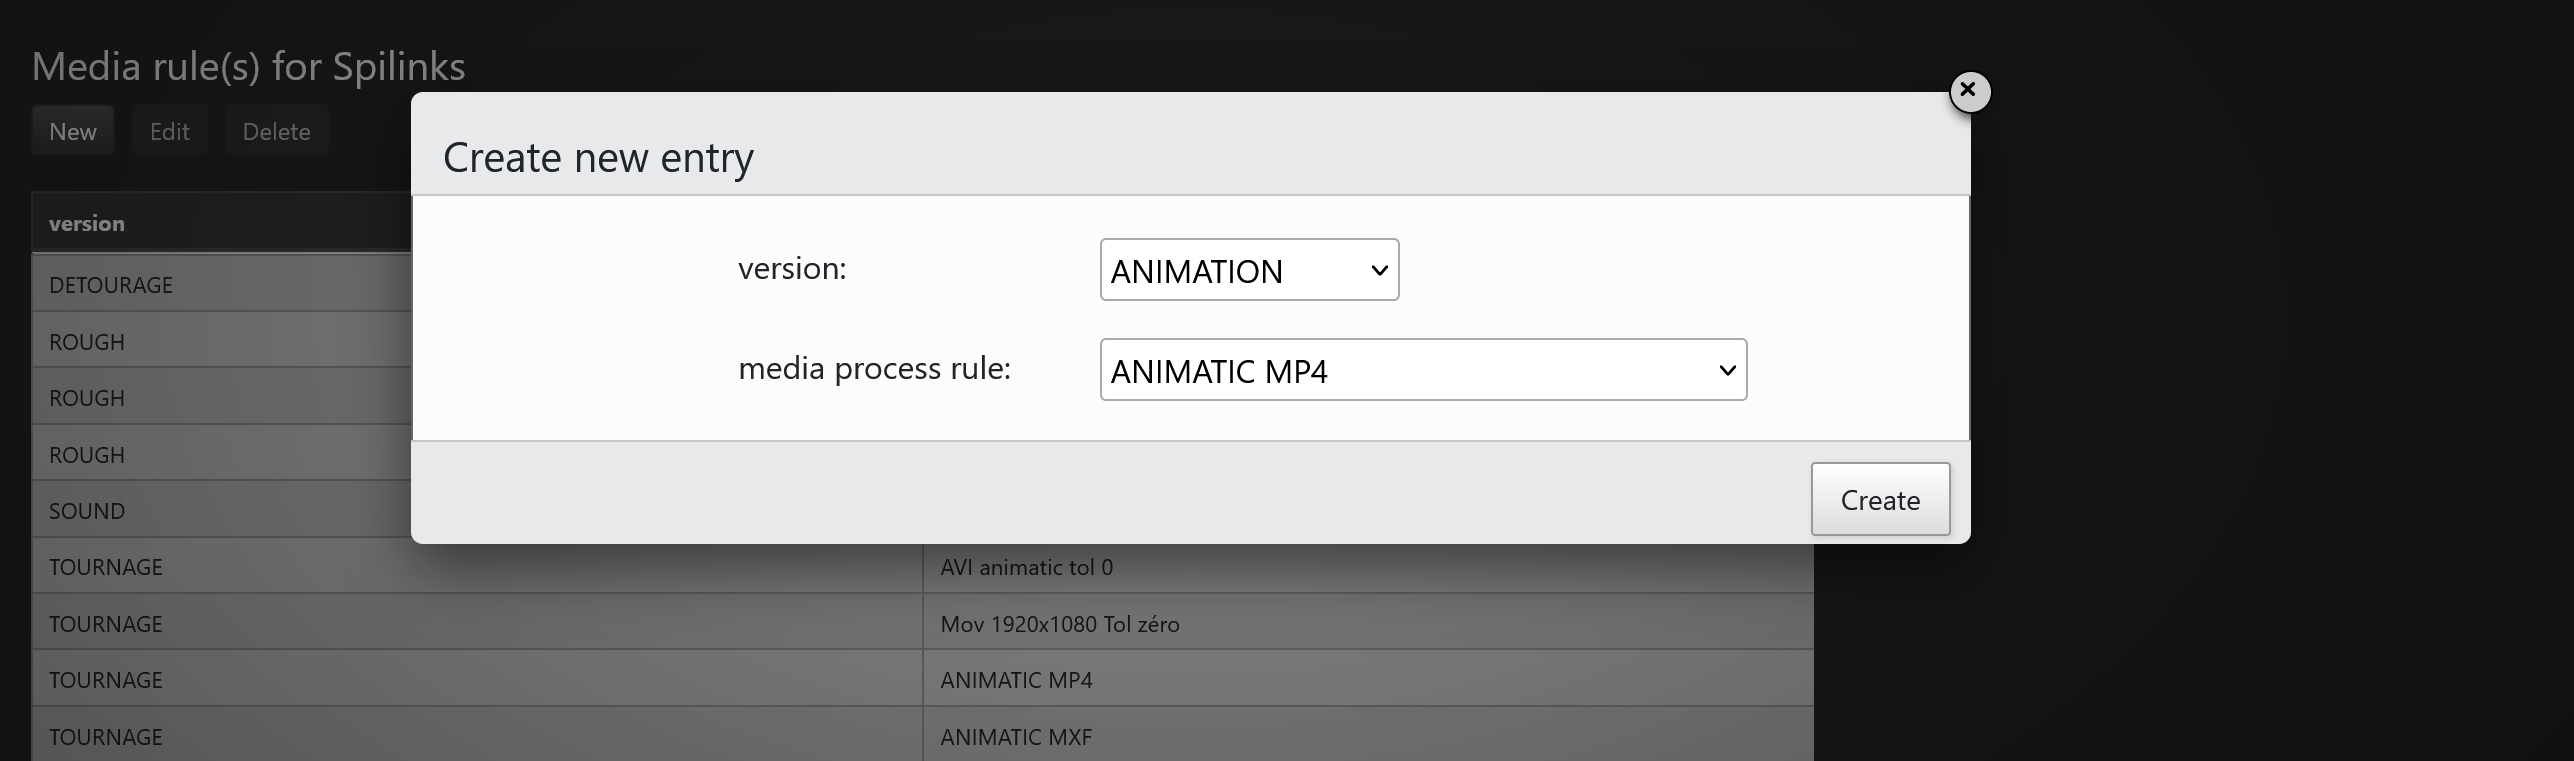2574x761 pixels.
Task: Click the 'media process rule:' label
Action: [874, 369]
